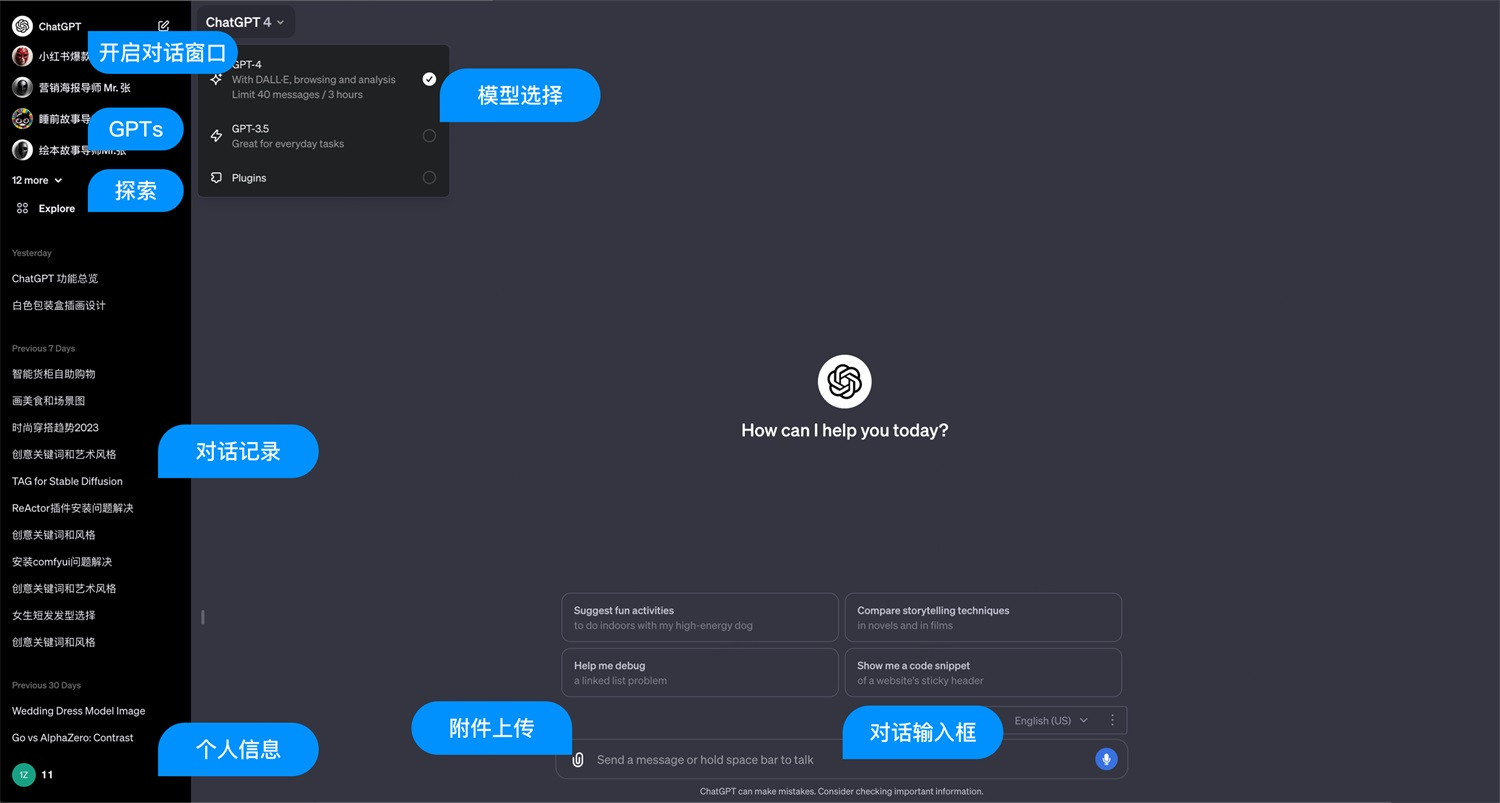Open the English (US) language dropdown

1051,720
